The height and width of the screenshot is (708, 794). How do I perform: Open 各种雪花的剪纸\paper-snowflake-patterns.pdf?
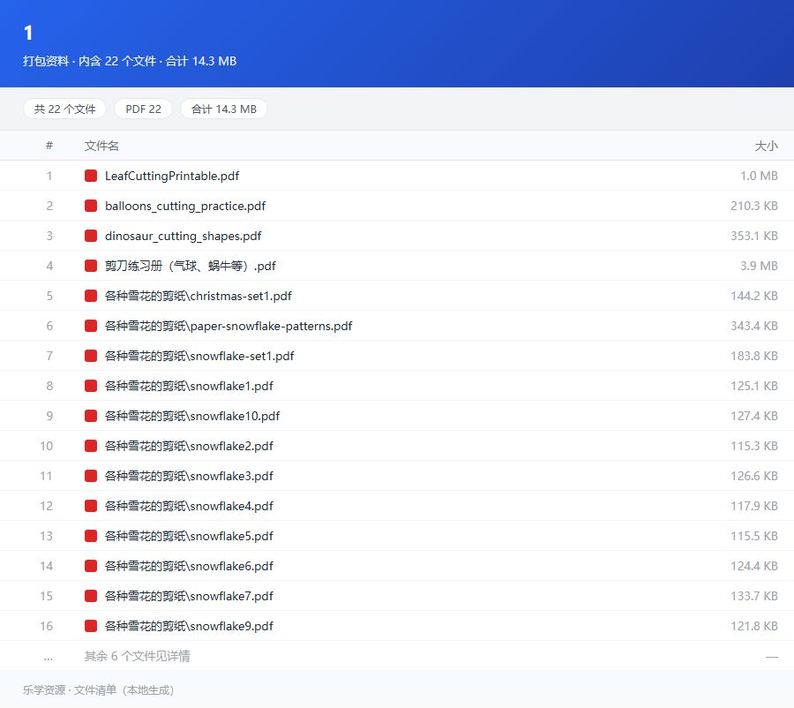(228, 326)
